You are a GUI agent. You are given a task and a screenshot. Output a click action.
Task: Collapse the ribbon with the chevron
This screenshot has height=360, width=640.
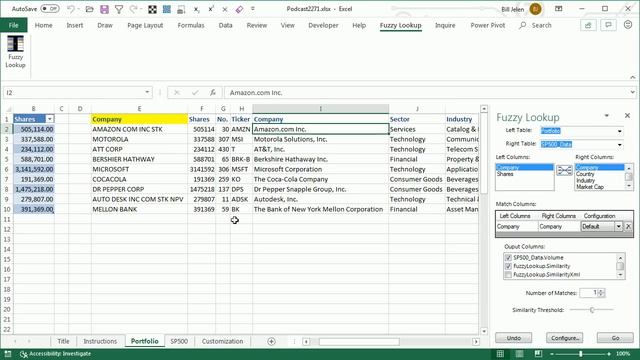(632, 77)
